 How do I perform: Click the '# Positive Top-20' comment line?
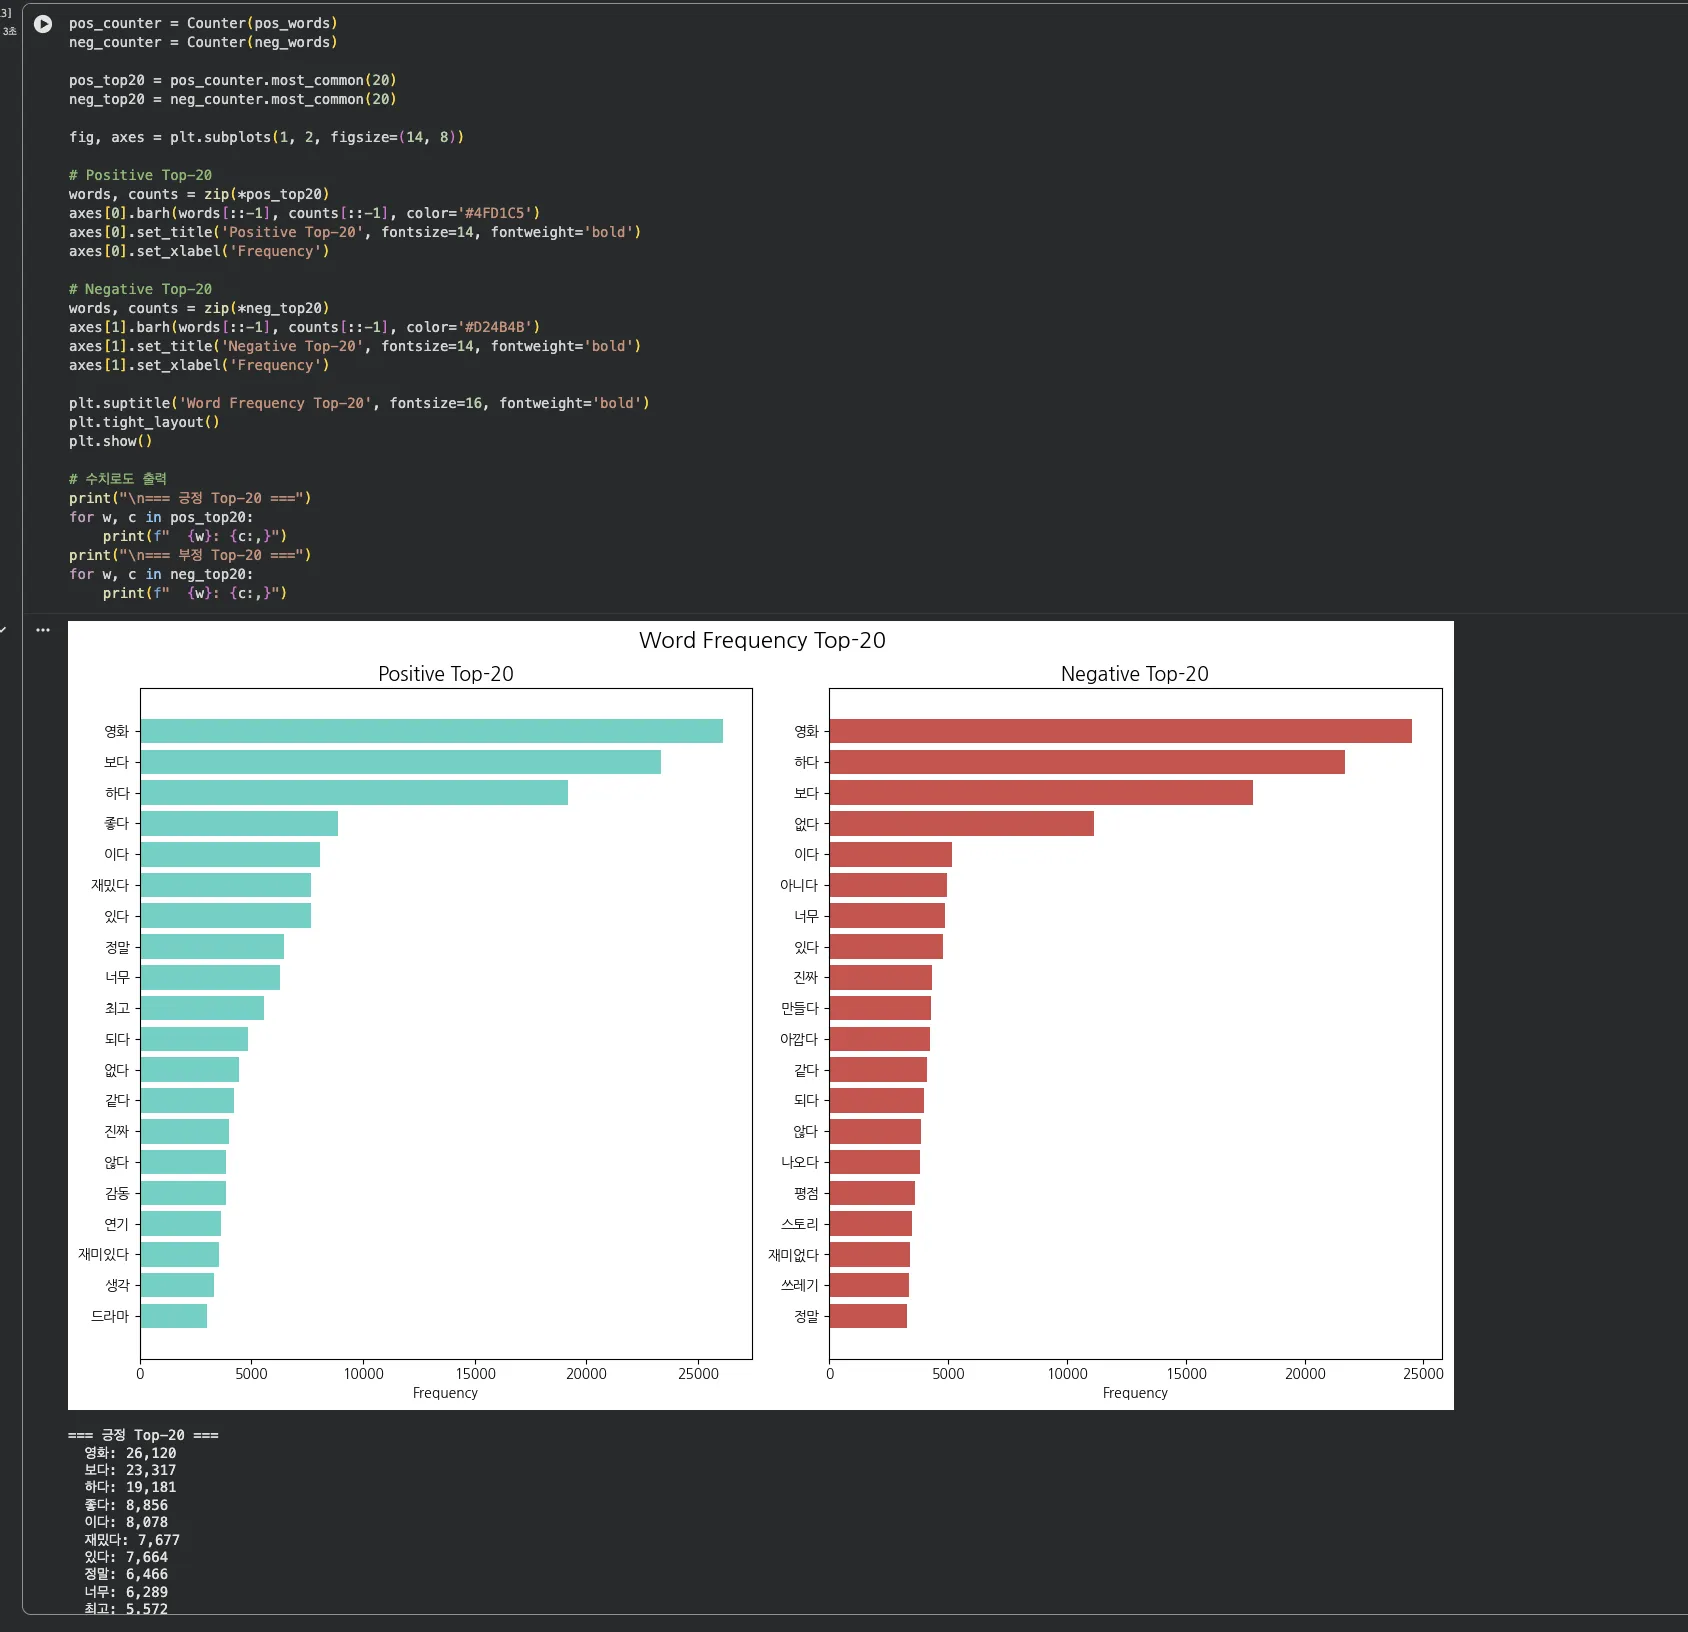click(x=140, y=175)
